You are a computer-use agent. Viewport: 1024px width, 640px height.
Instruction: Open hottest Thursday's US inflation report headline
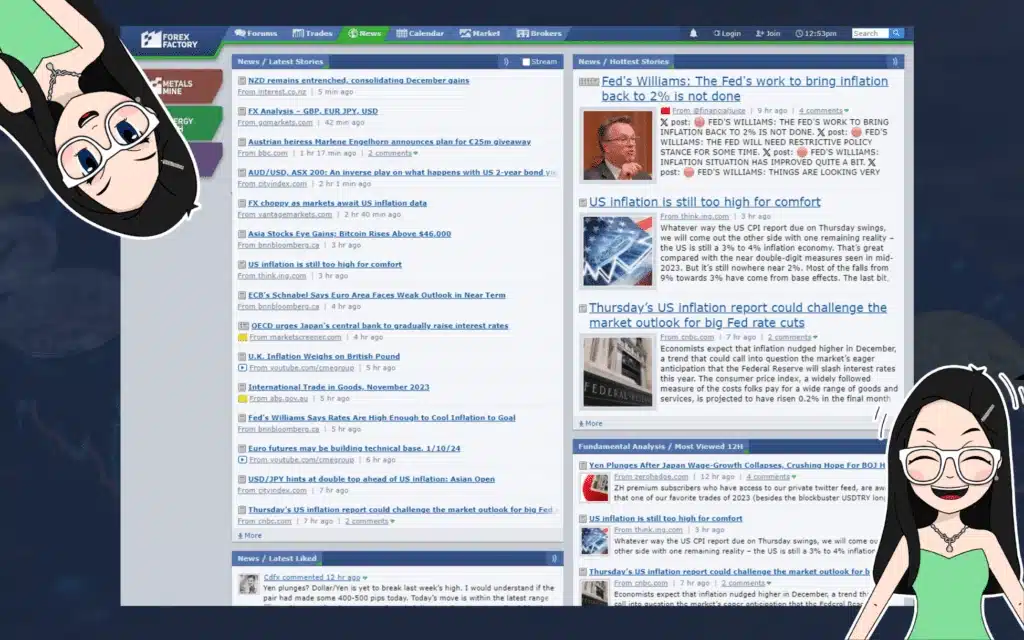(x=738, y=315)
